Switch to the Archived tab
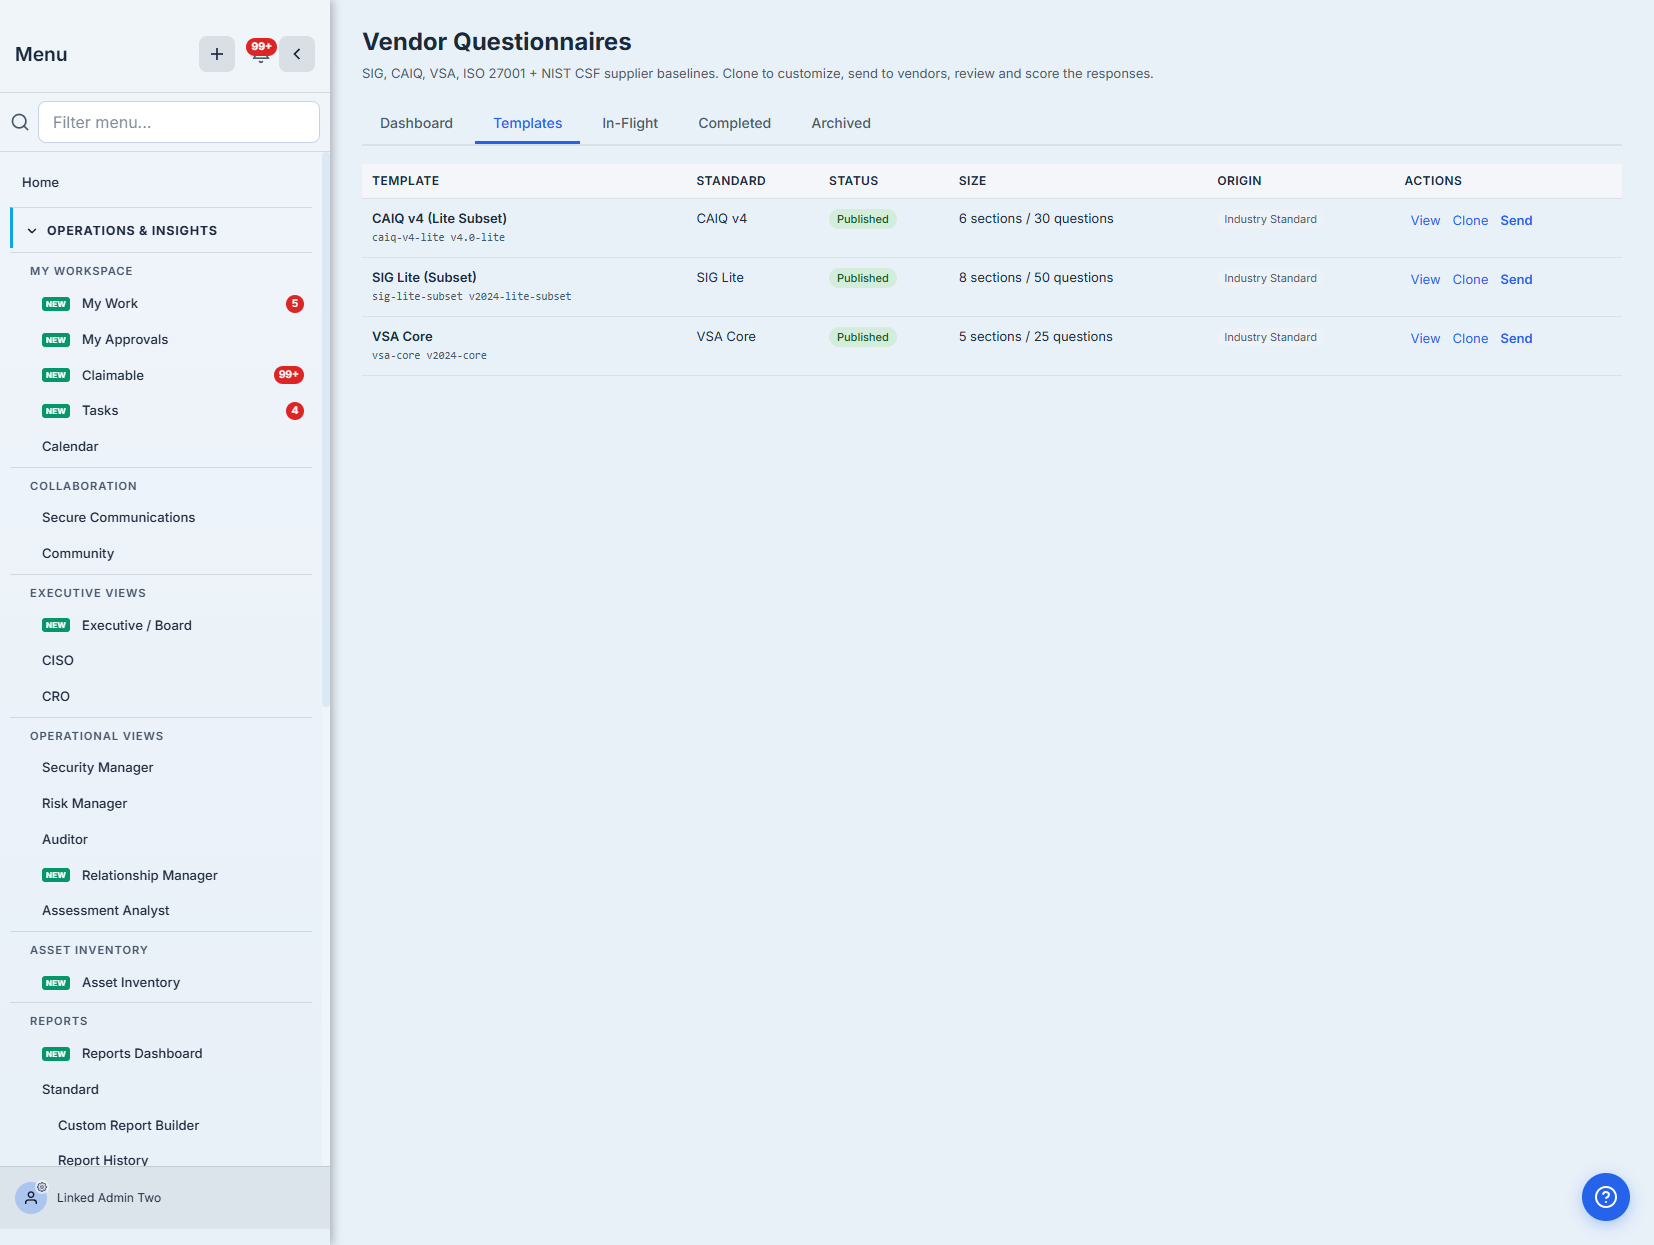Image resolution: width=1654 pixels, height=1245 pixels. click(841, 123)
